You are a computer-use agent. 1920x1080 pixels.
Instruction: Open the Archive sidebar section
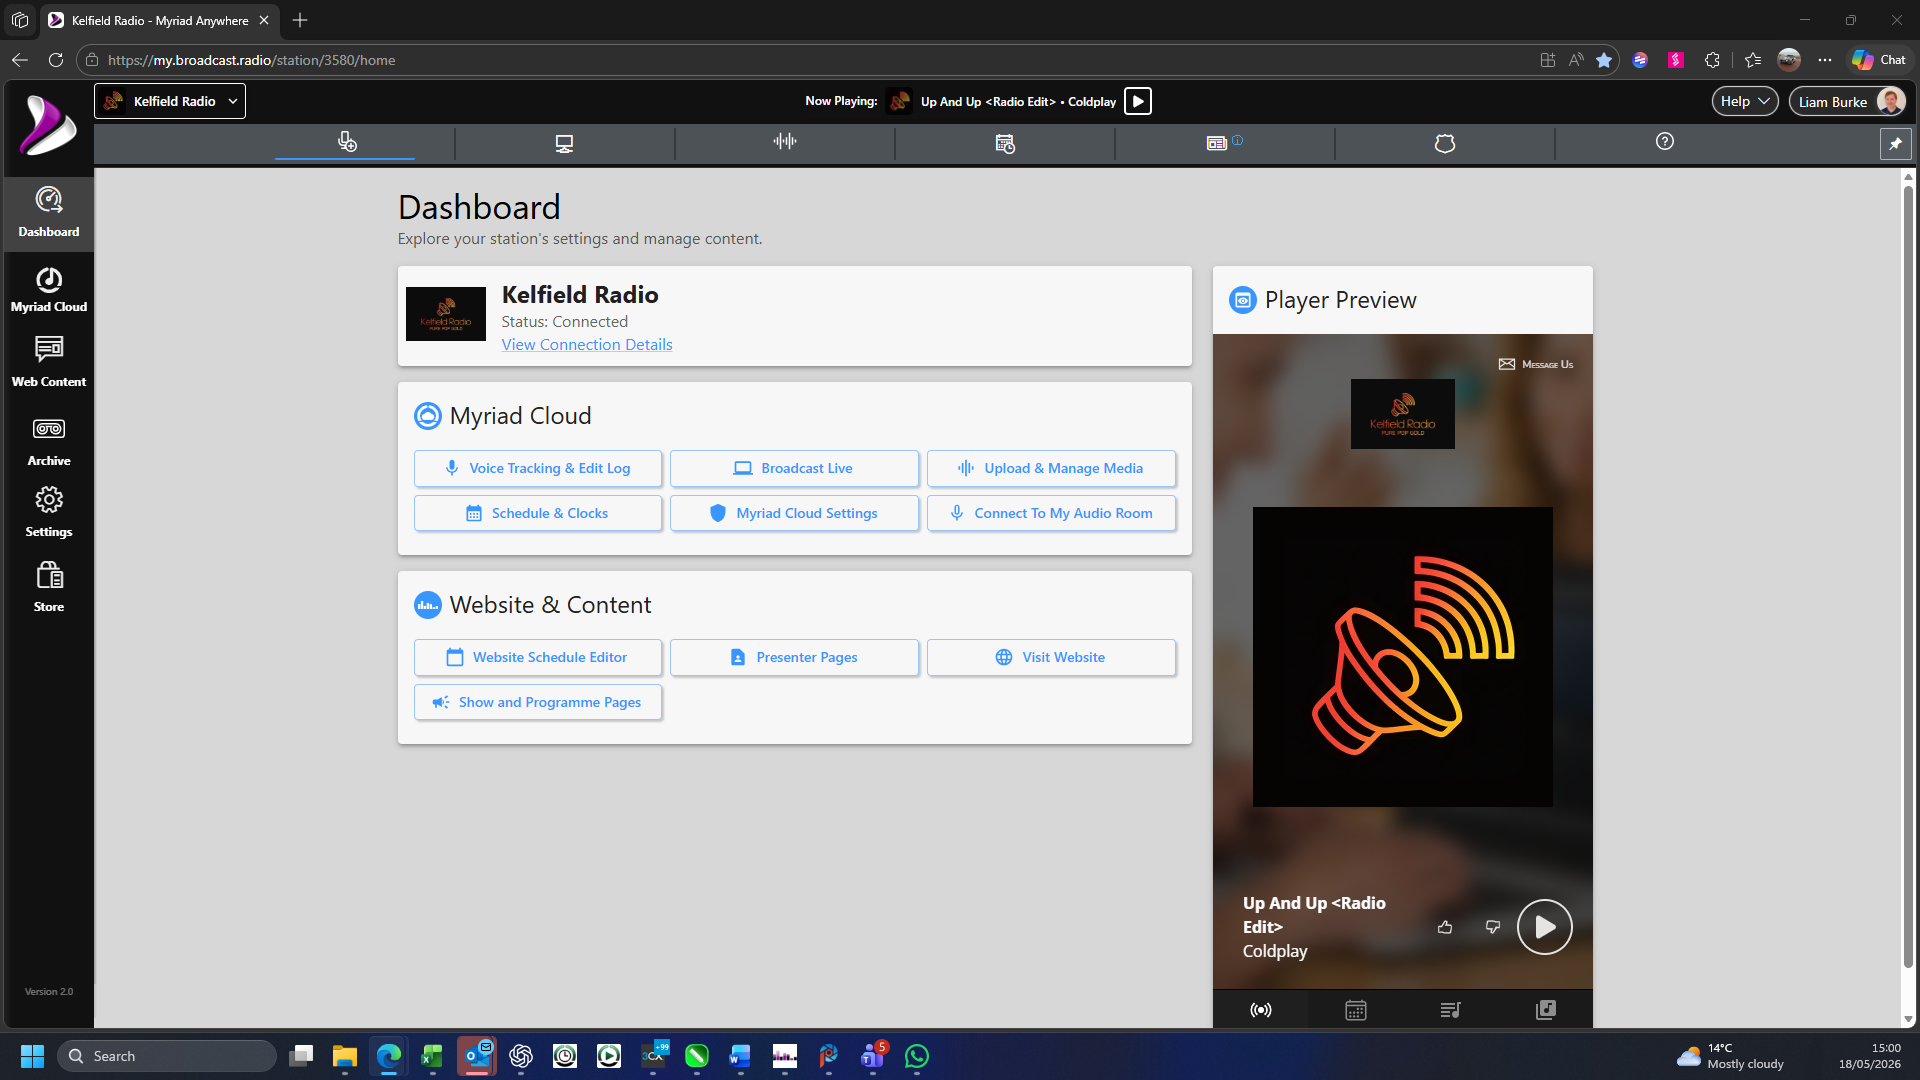(48, 442)
